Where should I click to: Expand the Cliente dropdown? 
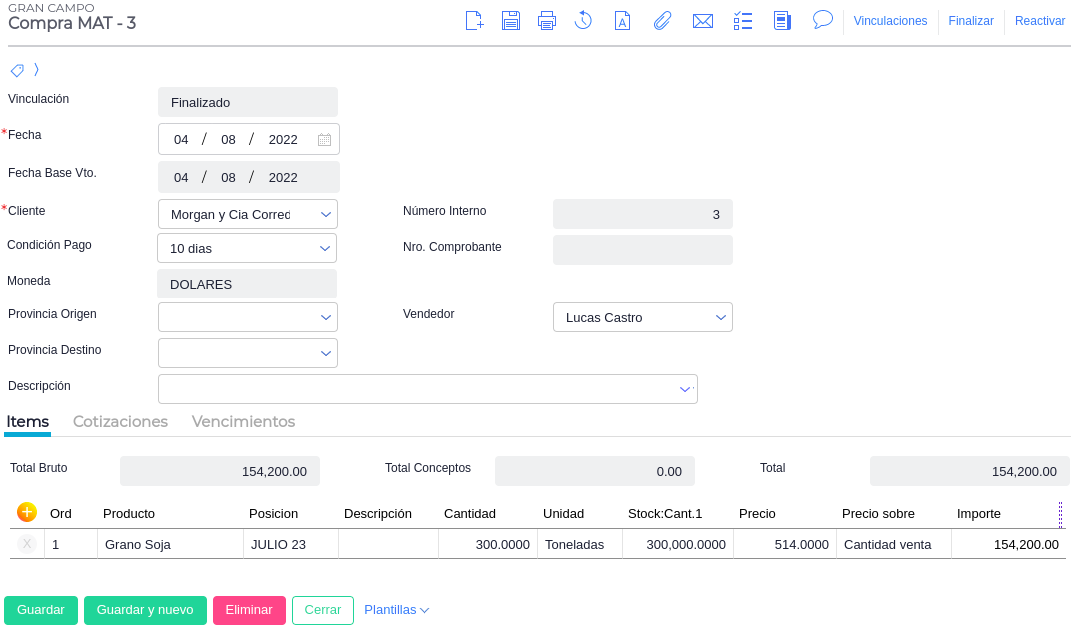[x=326, y=214]
